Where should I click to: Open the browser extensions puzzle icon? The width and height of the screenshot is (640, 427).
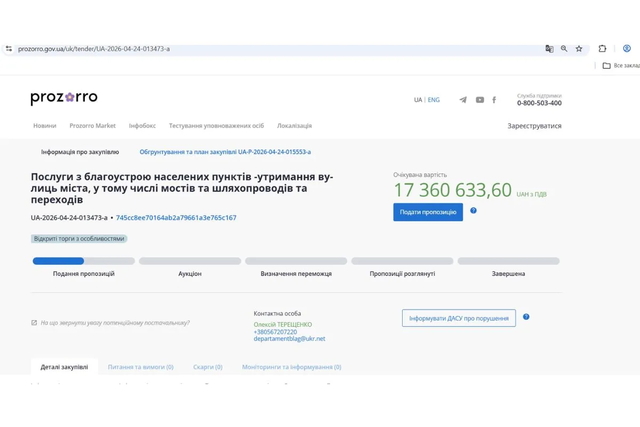[x=602, y=48]
